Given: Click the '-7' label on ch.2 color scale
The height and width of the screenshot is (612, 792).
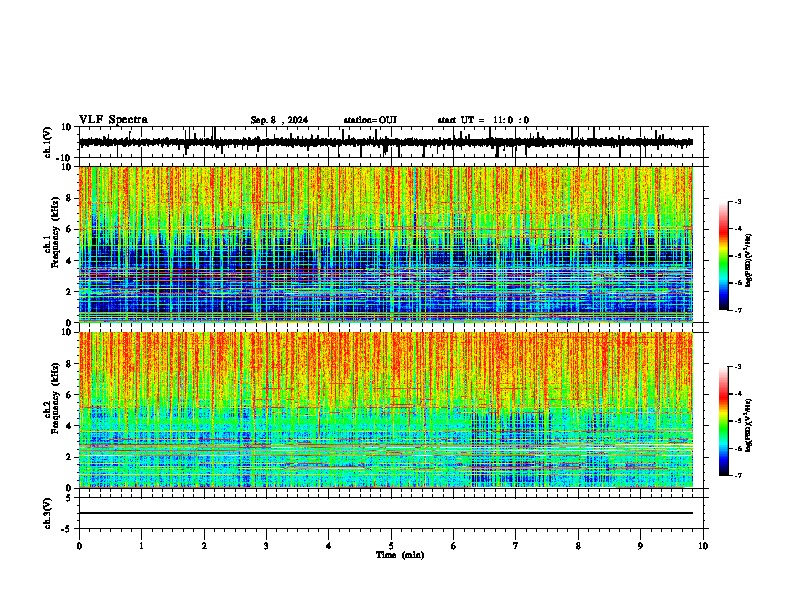Looking at the screenshot, I should point(737,475).
